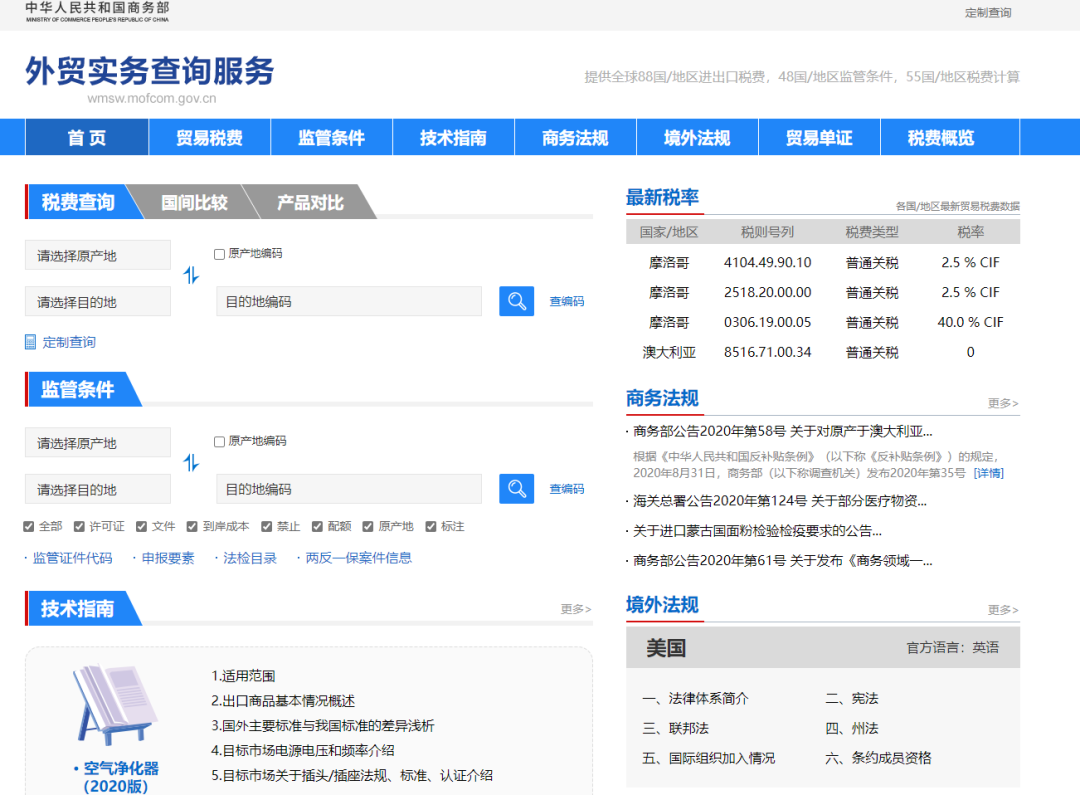
Task: Switch to the 产品对比 tab
Action: (x=309, y=202)
